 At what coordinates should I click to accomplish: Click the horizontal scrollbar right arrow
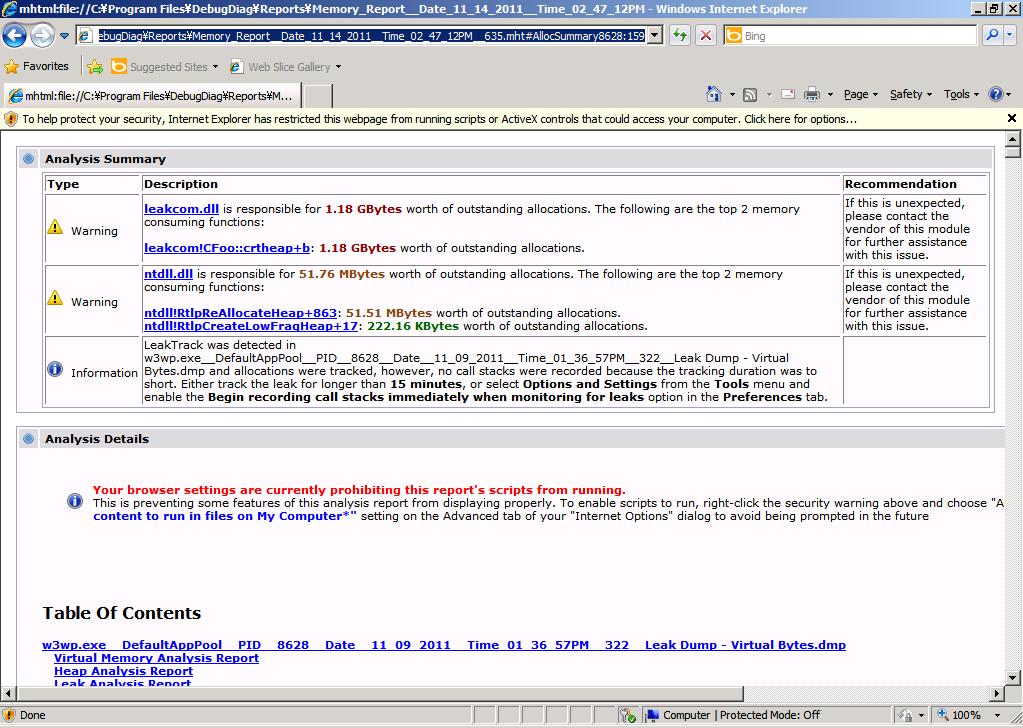click(x=996, y=694)
